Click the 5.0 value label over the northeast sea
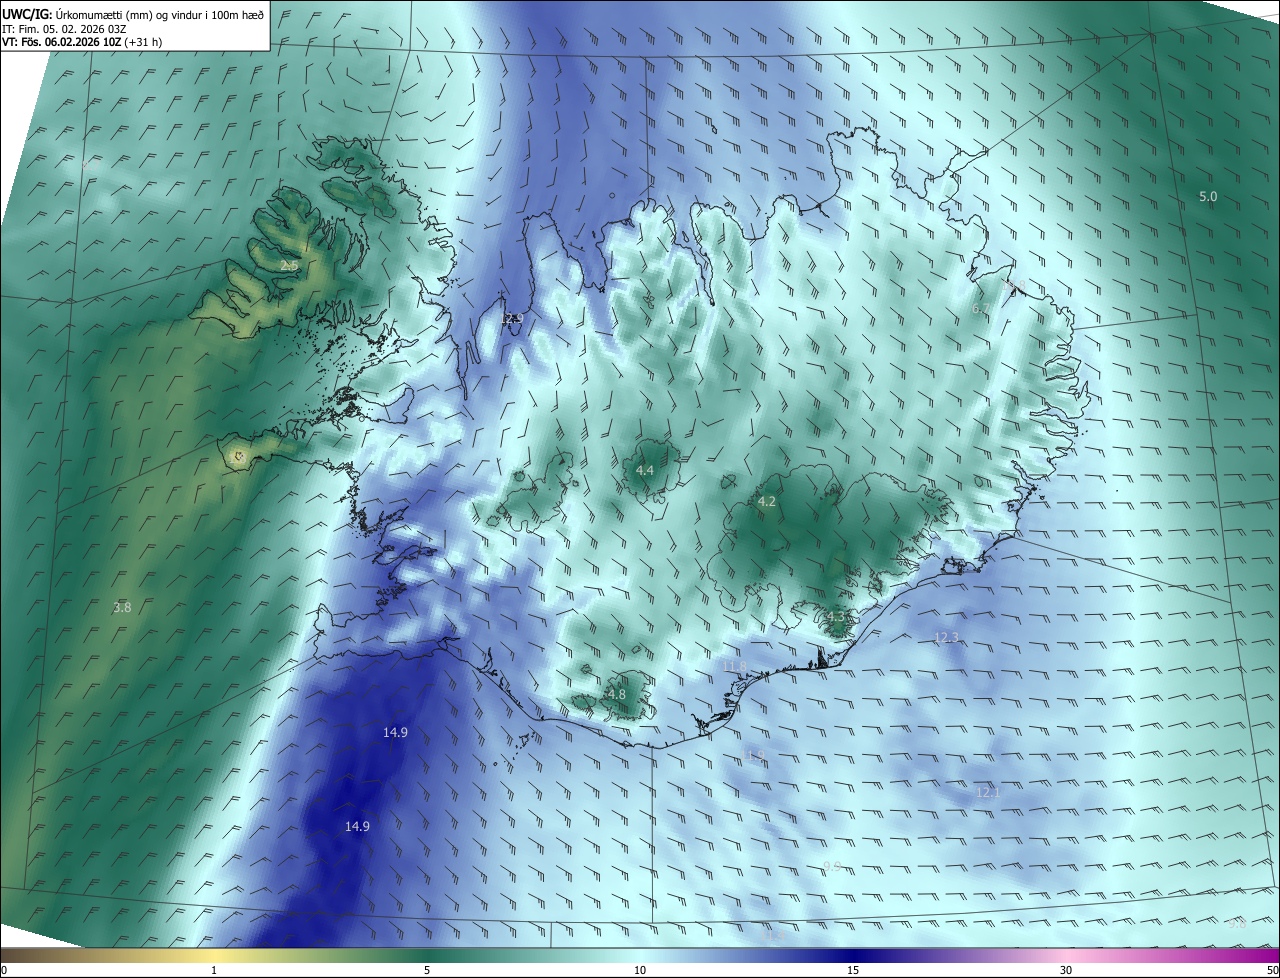The image size is (1280, 978). tap(1208, 197)
